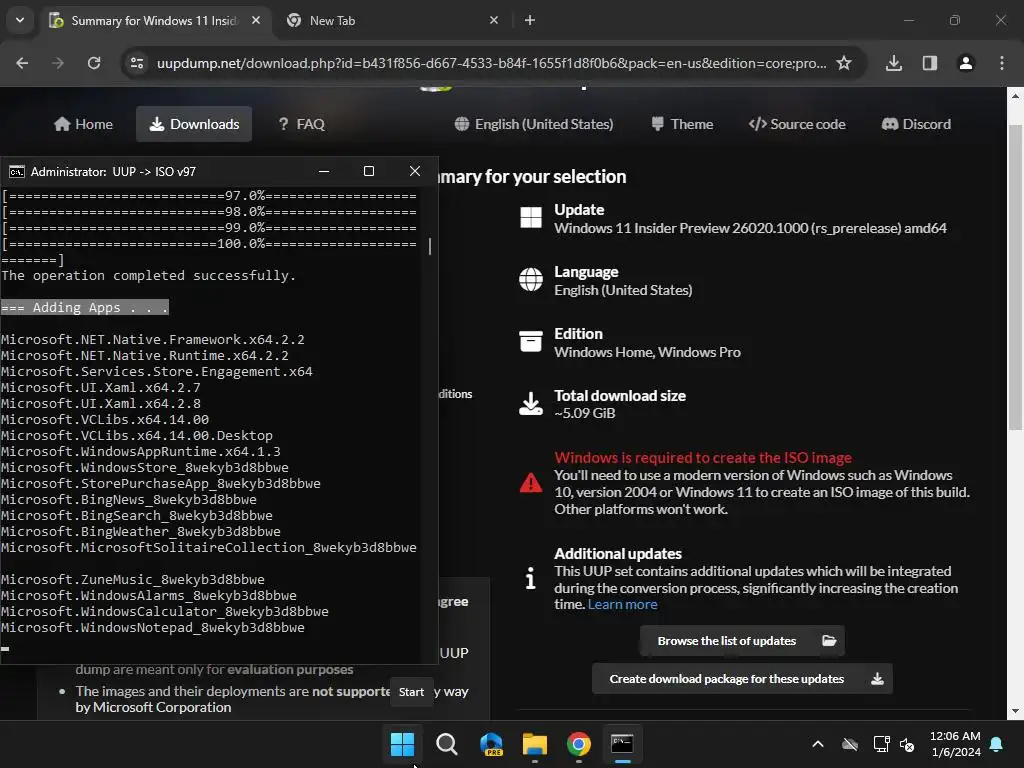1024x768 pixels.
Task: Open taskbar Search magnifier
Action: [x=447, y=744]
